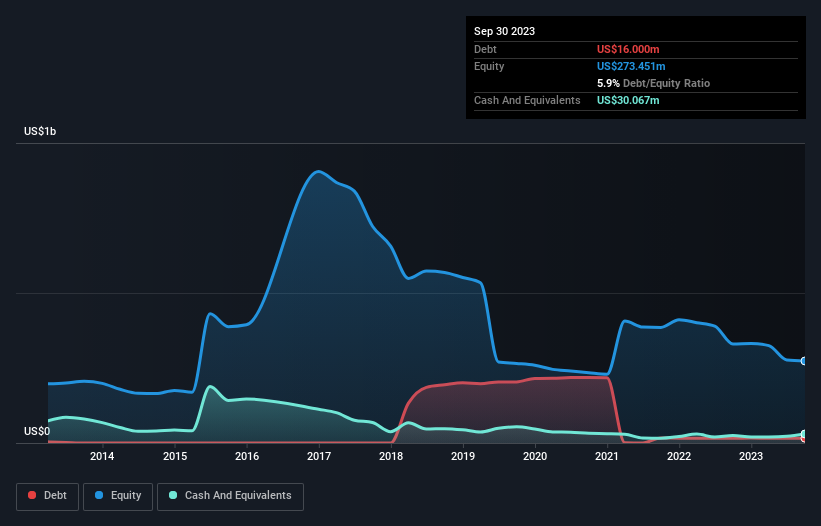Click the blue Equity legend dot

point(99,495)
